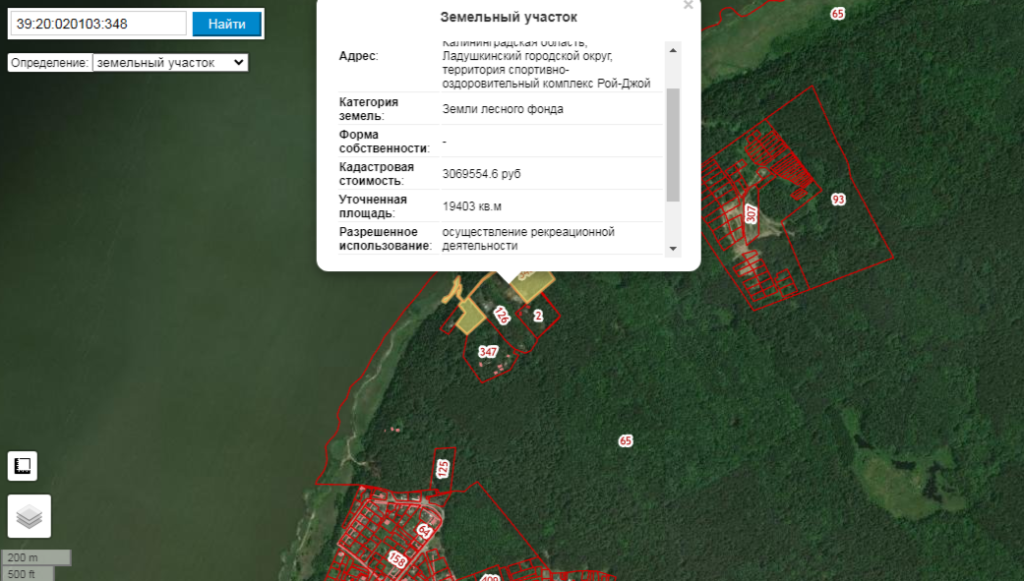Click the Кадастровая стоимость value in popup
The image size is (1024, 581).
tap(481, 174)
